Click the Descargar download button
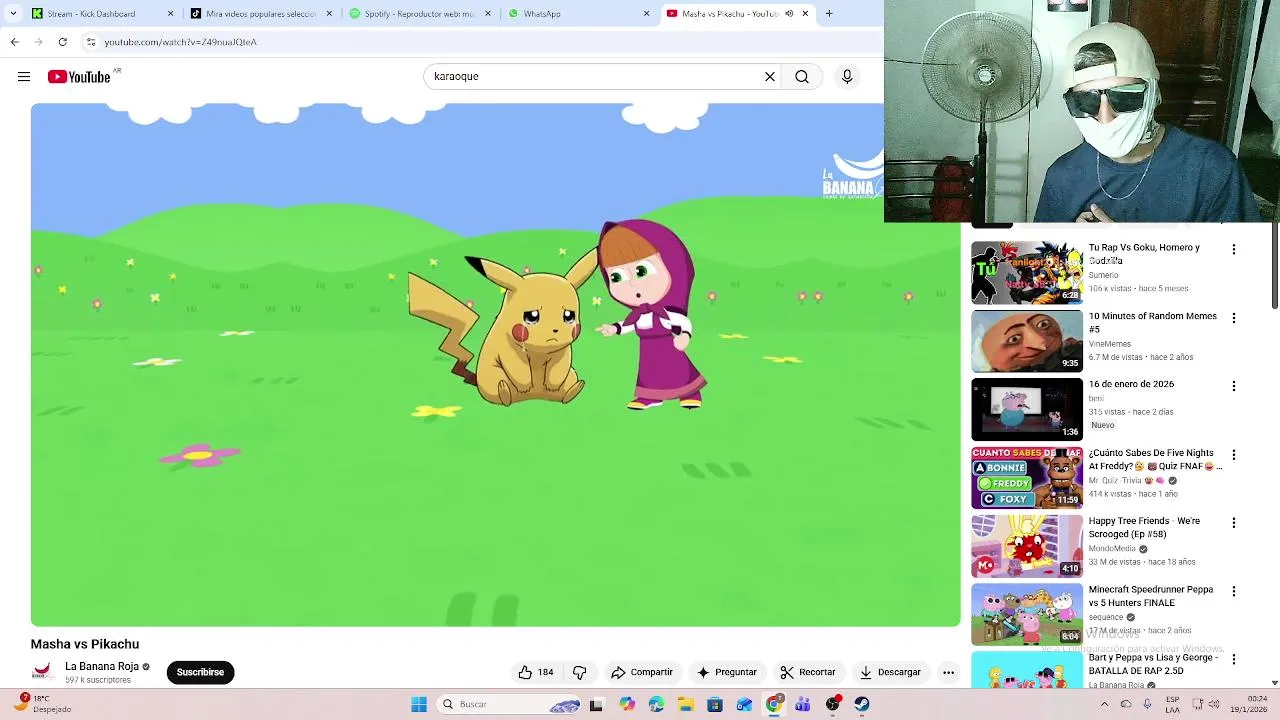 890,672
